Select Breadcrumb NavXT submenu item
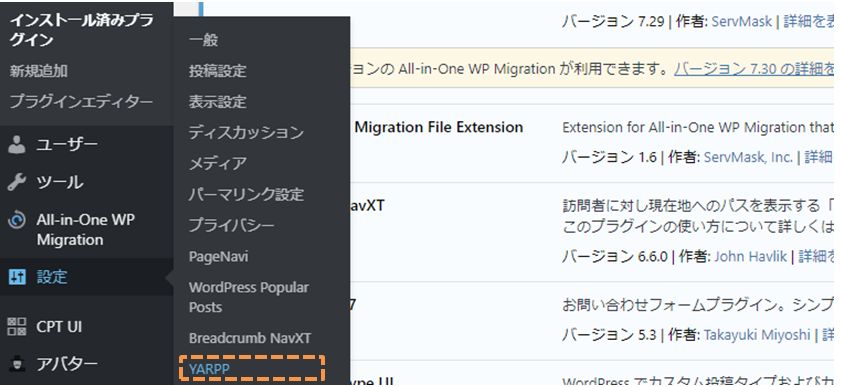Viewport: 841px width, 387px height. [250, 338]
